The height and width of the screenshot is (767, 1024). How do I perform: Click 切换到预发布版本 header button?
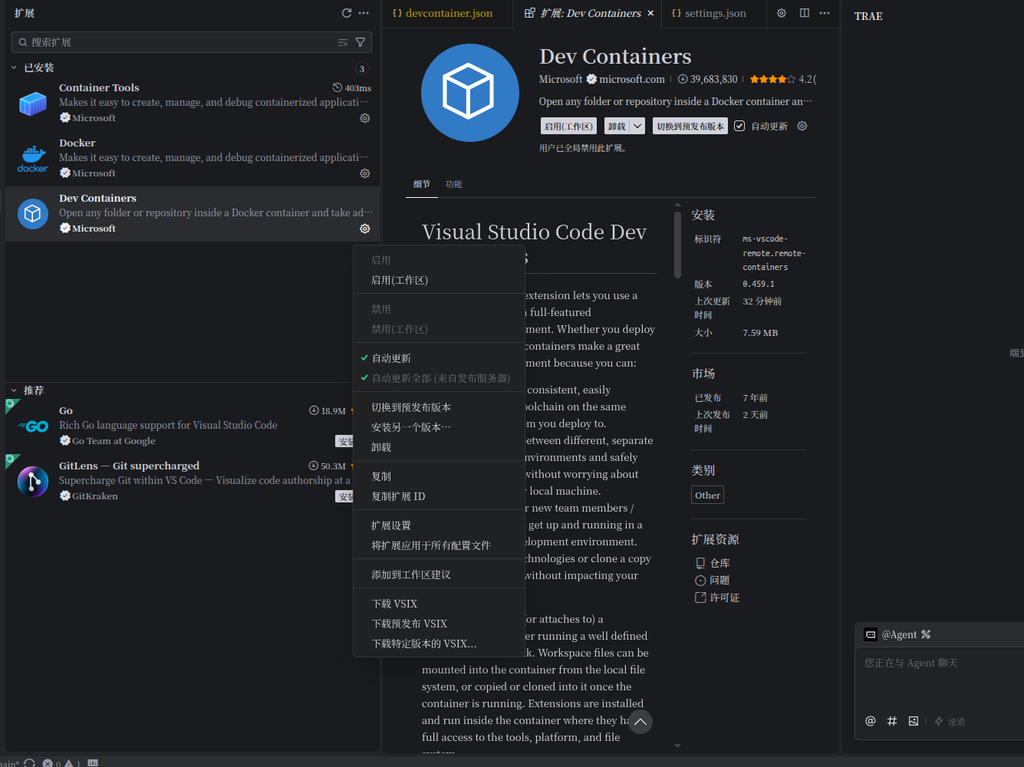[690, 126]
